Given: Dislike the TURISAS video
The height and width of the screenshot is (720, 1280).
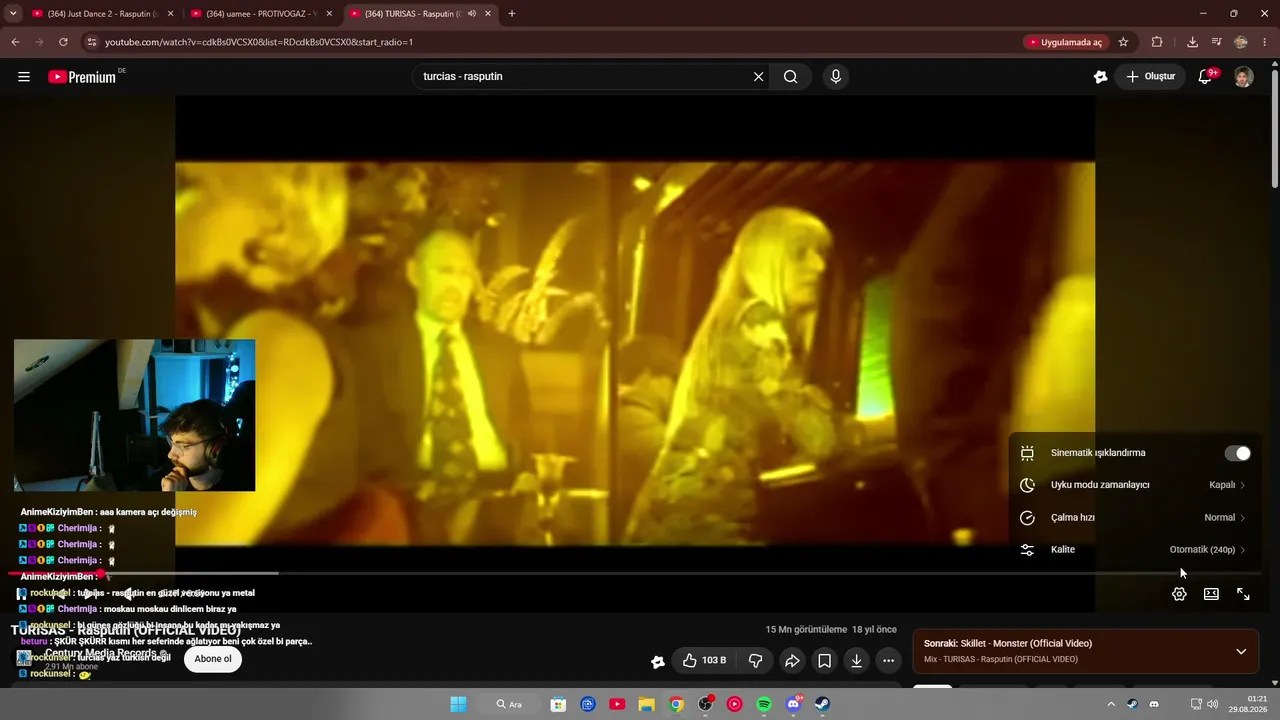Looking at the screenshot, I should coord(756,661).
